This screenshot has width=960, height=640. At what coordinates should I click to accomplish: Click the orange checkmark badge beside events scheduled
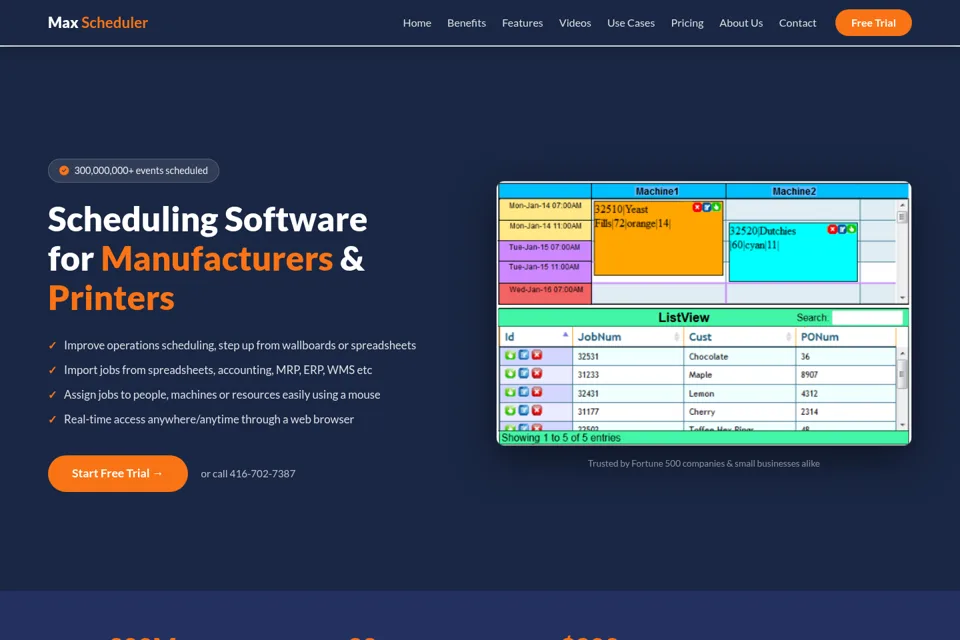[x=64, y=171]
